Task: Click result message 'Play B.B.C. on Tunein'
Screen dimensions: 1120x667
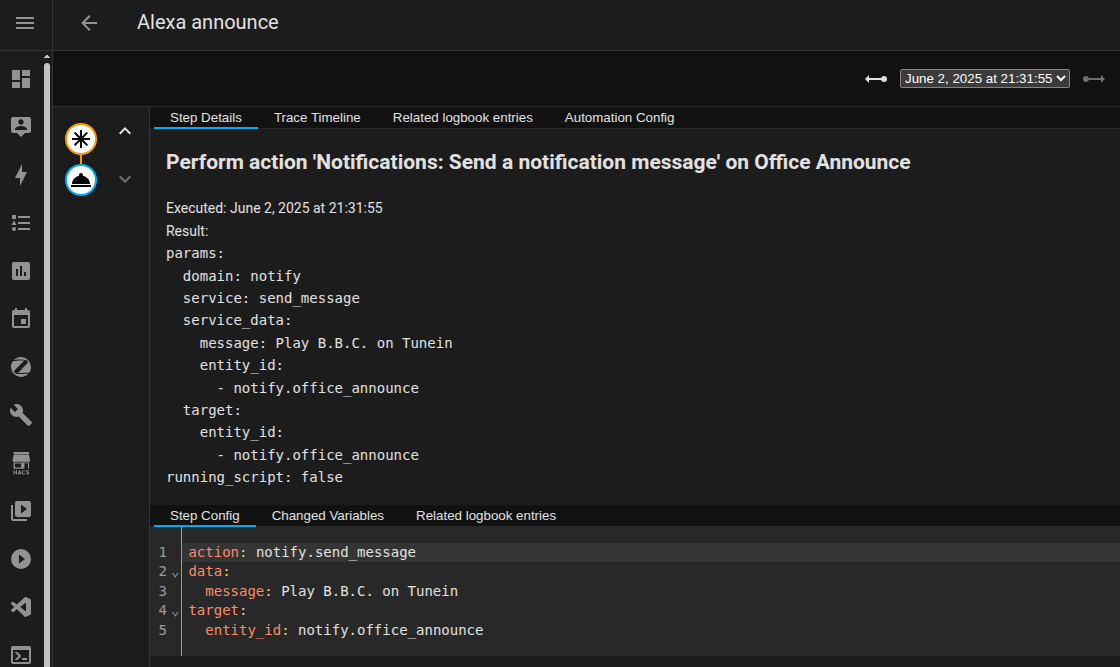Action: point(364,343)
